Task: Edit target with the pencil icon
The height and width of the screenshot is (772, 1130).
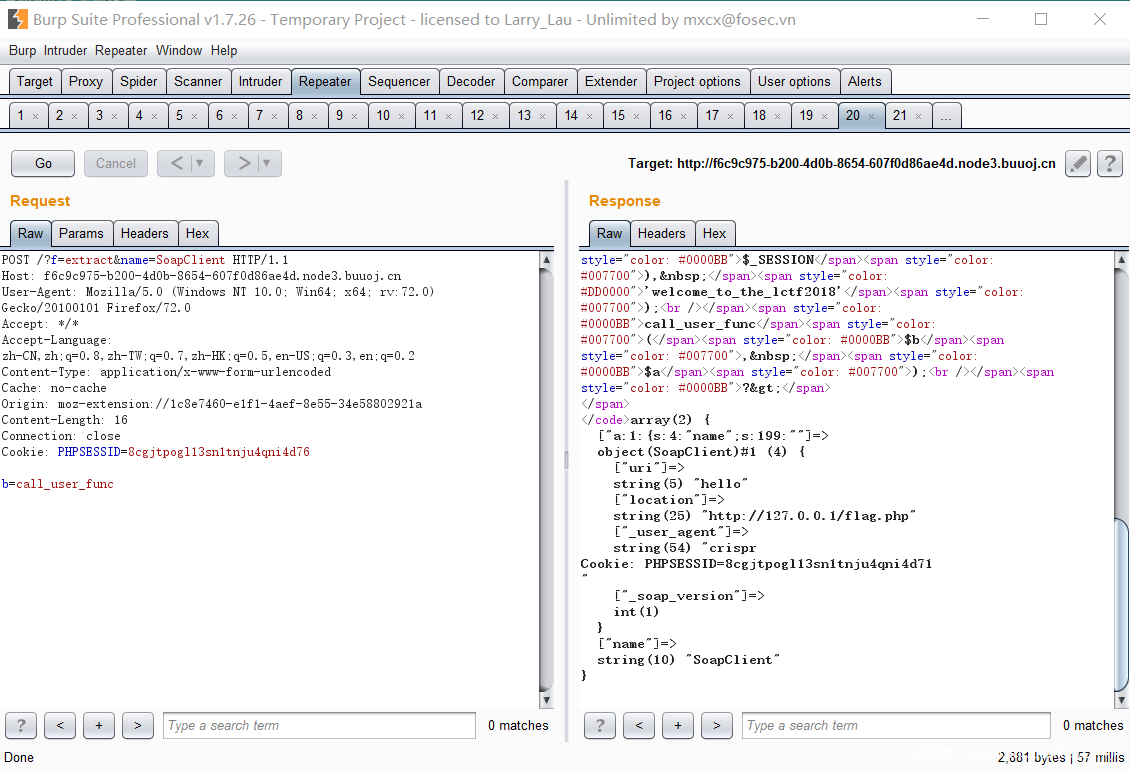Action: (x=1077, y=164)
